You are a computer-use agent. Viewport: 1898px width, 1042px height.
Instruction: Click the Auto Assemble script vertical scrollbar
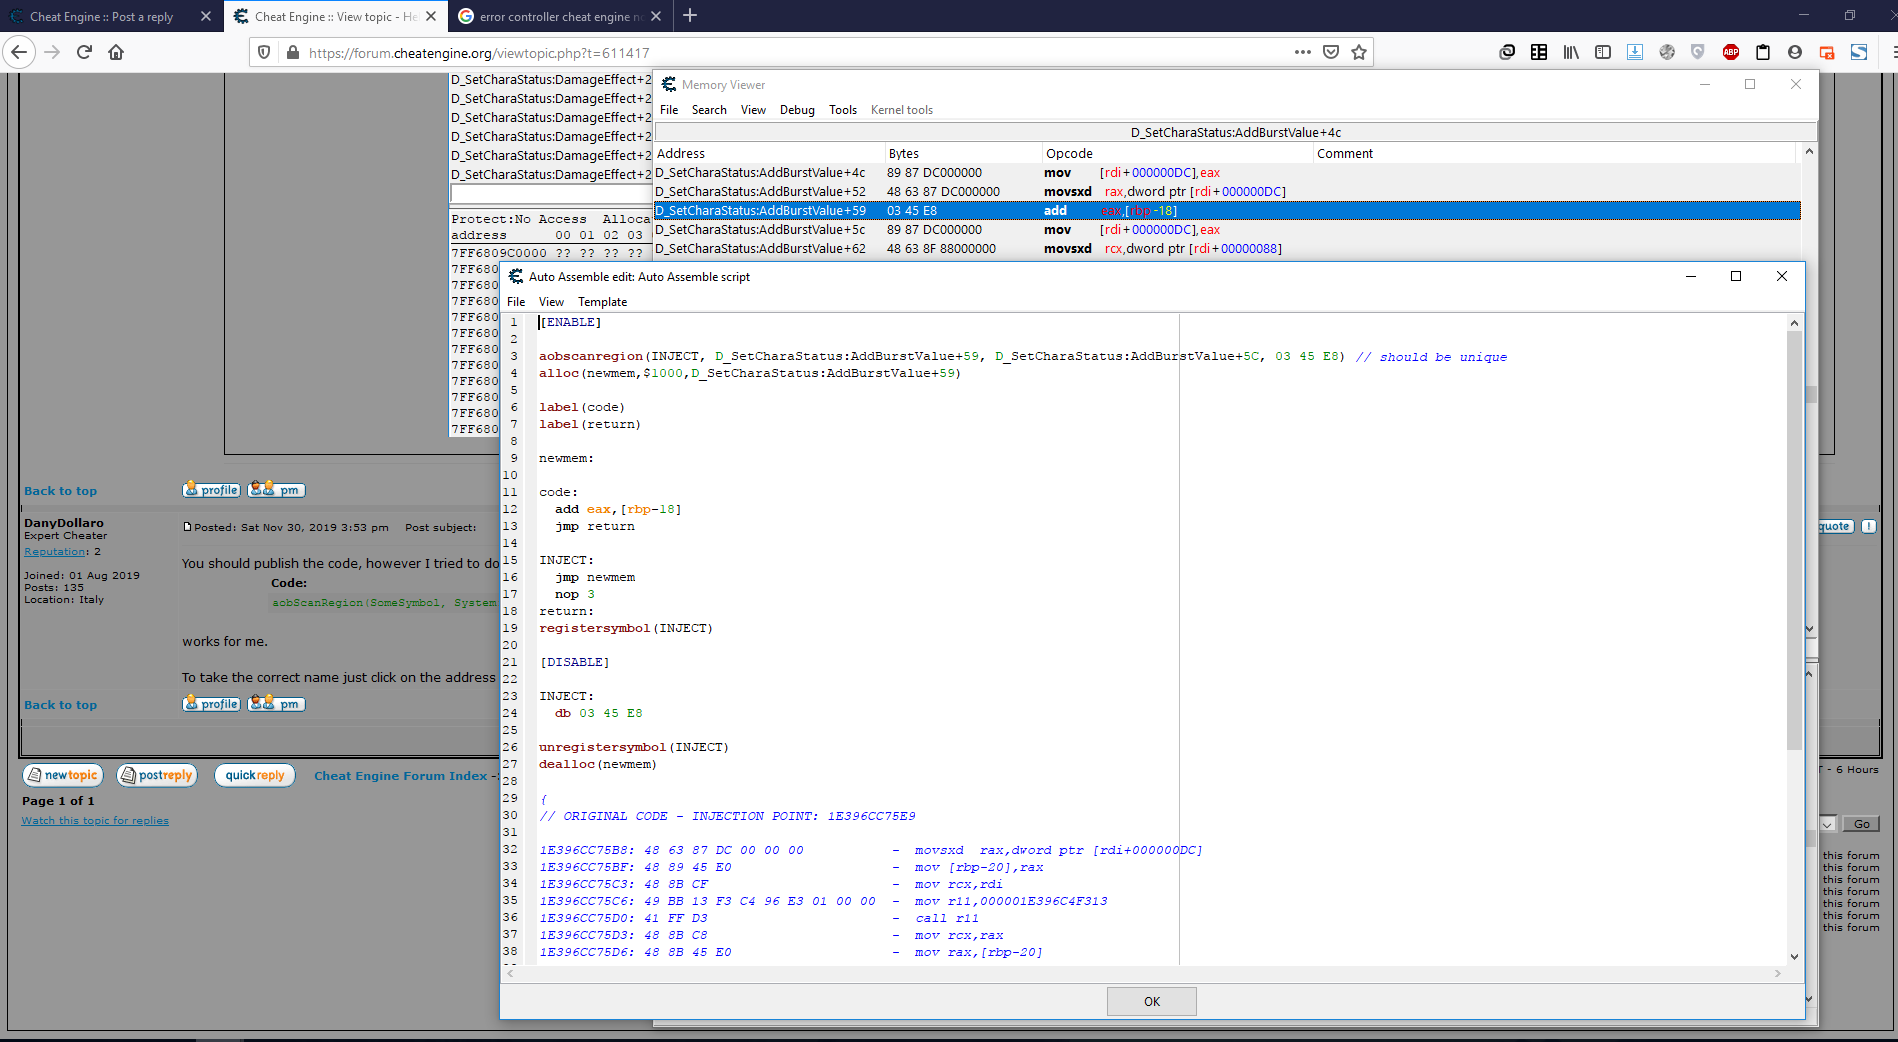(x=1794, y=540)
